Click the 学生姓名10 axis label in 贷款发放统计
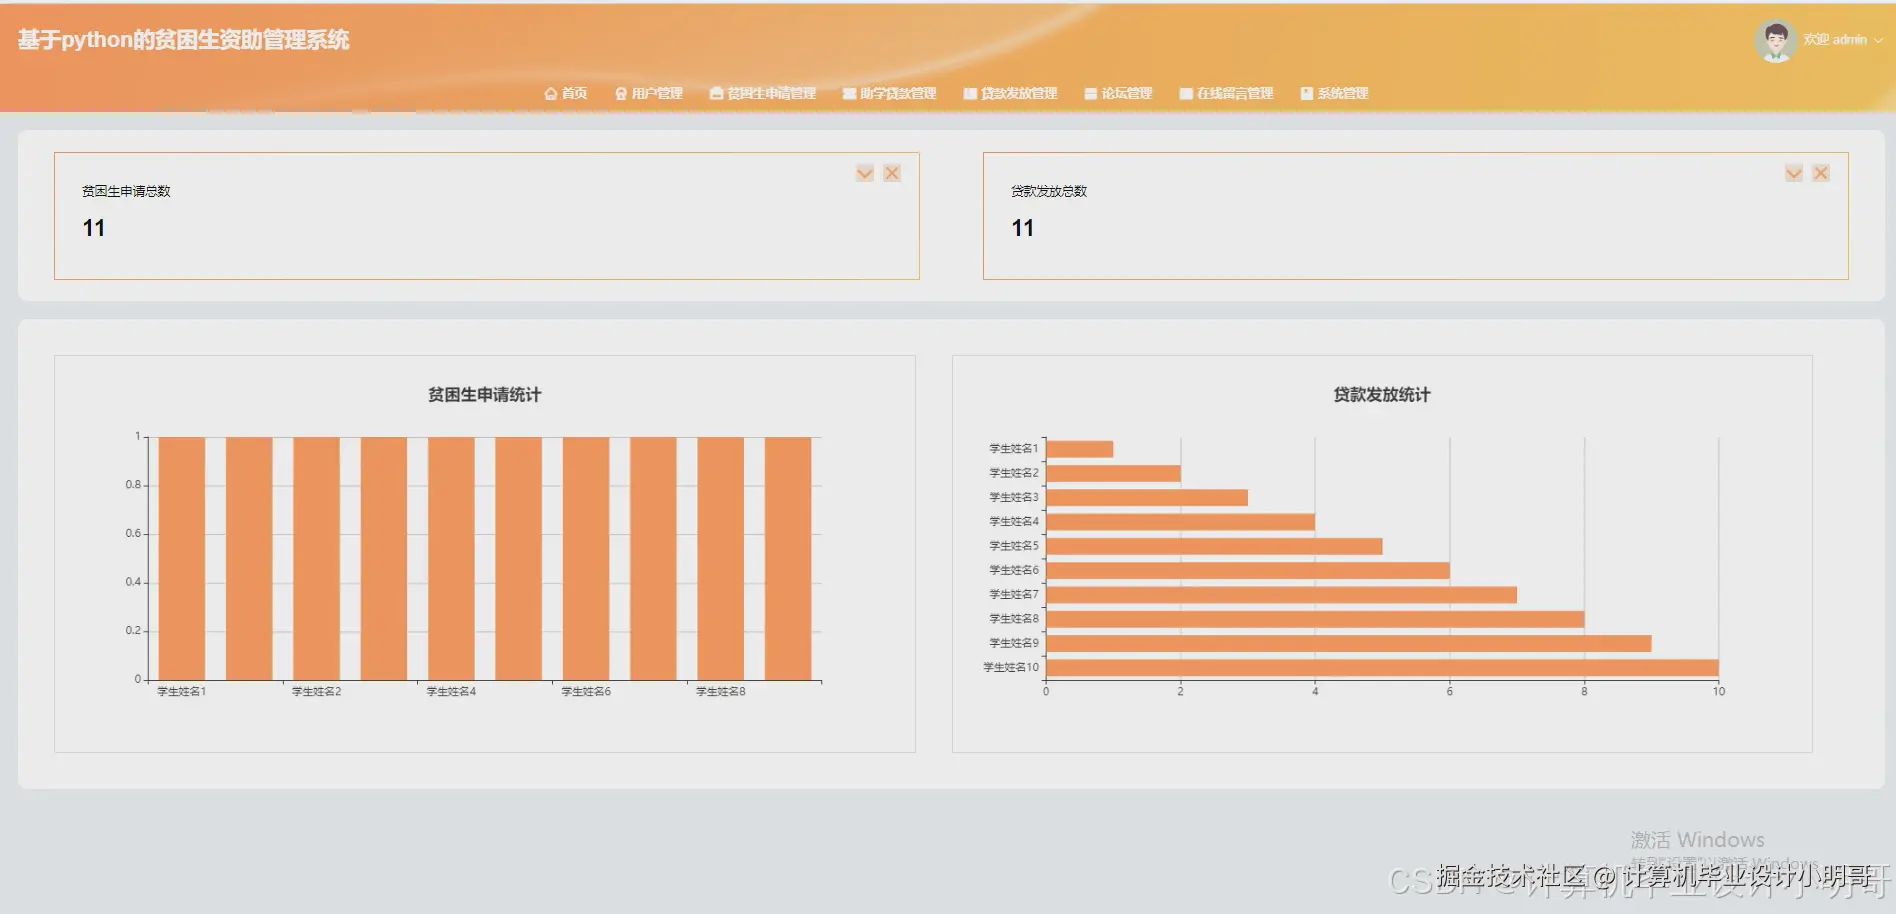Image resolution: width=1896 pixels, height=914 pixels. [x=1011, y=667]
